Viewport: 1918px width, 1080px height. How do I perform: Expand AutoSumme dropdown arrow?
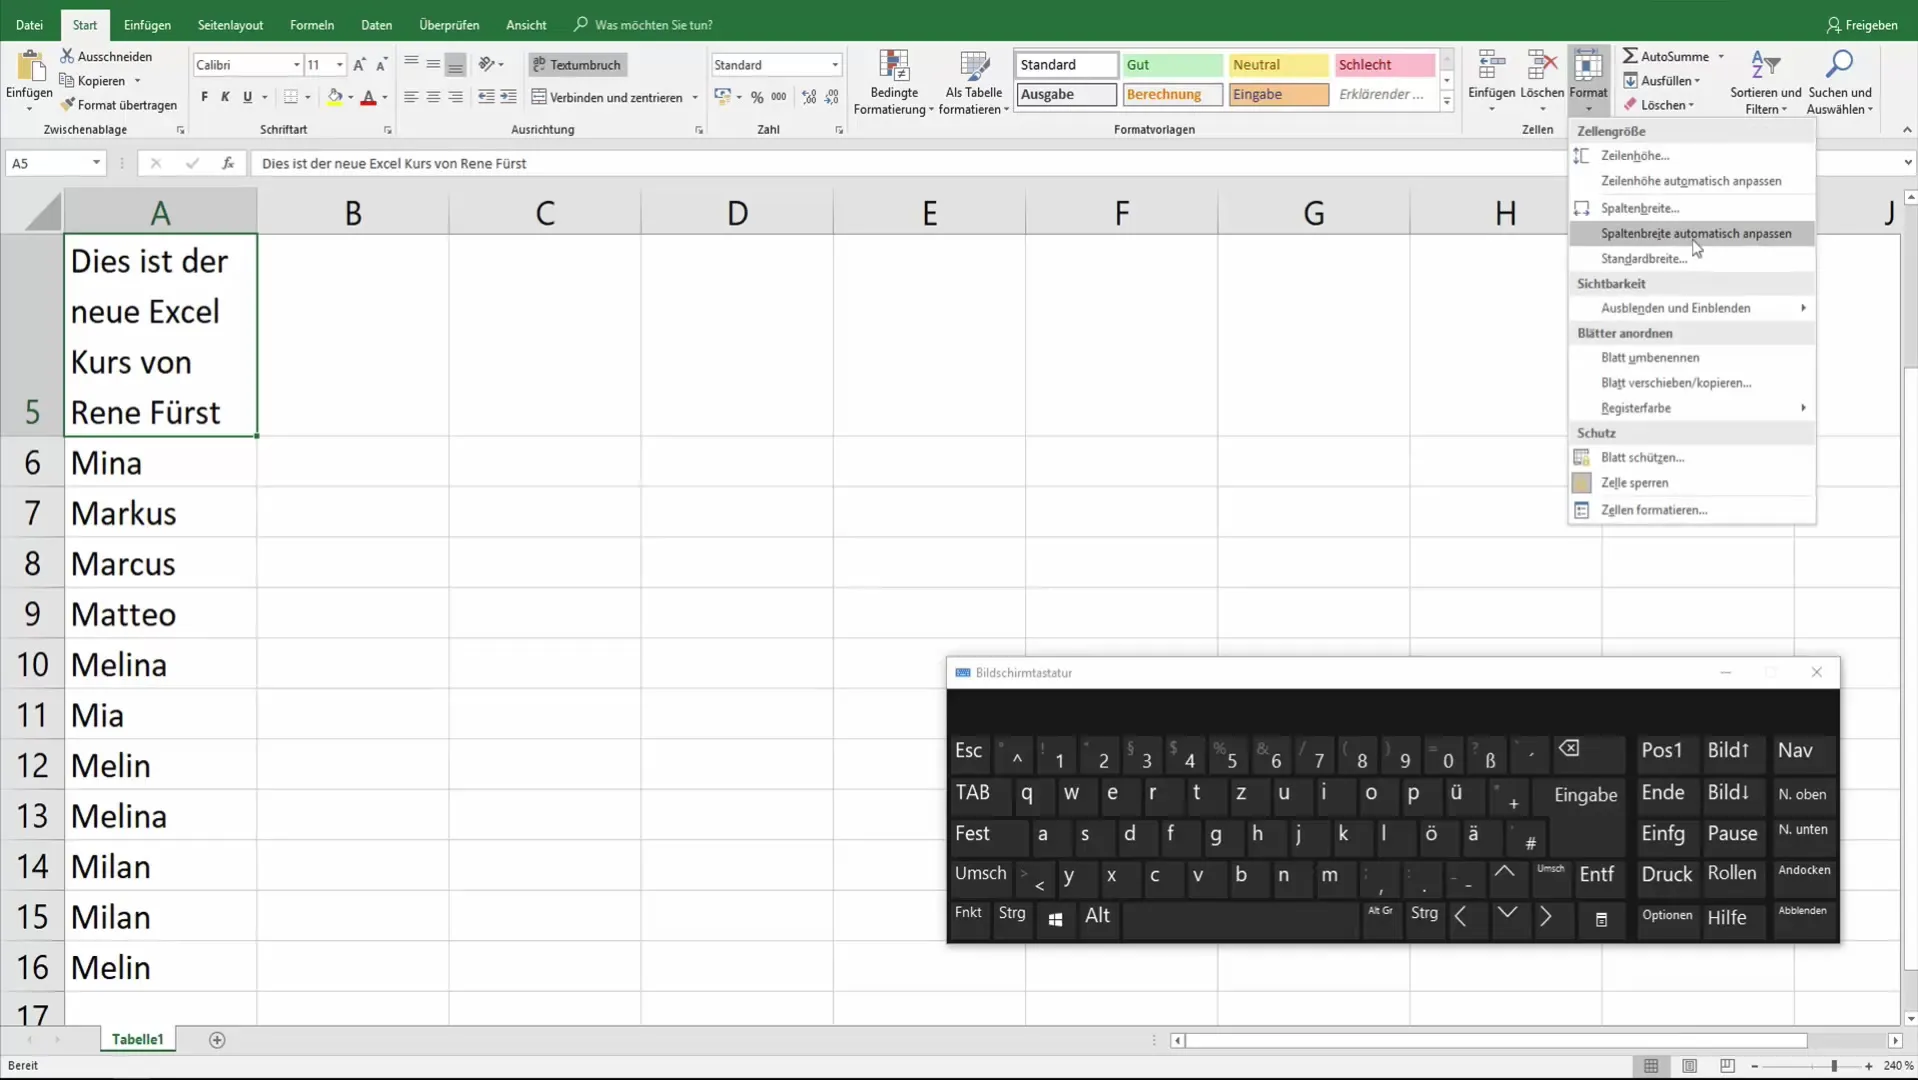[1721, 57]
